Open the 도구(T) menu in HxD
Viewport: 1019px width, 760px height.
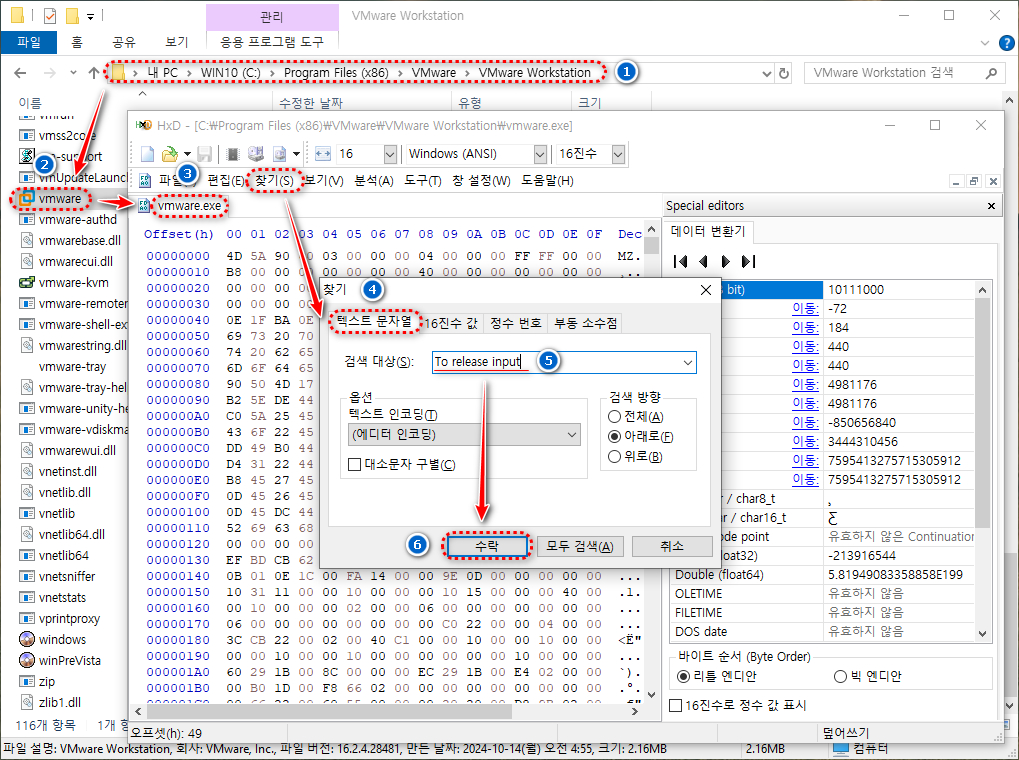[x=422, y=181]
